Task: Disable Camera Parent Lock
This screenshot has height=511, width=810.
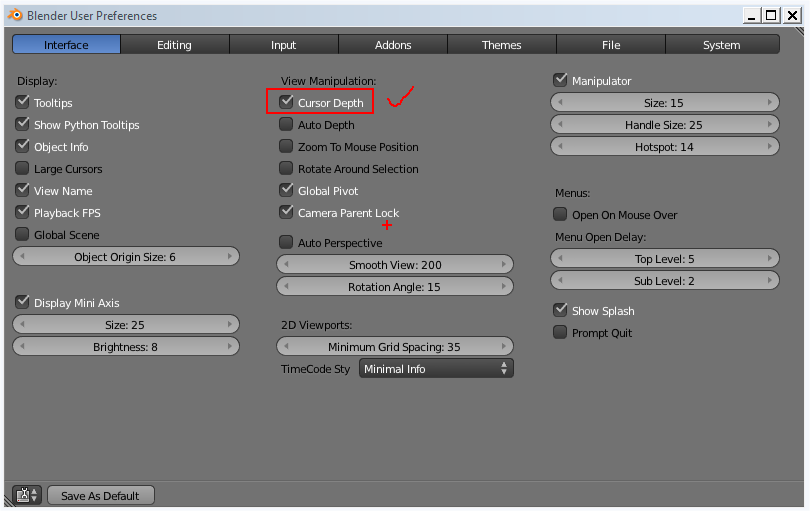Action: pyautogui.click(x=286, y=212)
